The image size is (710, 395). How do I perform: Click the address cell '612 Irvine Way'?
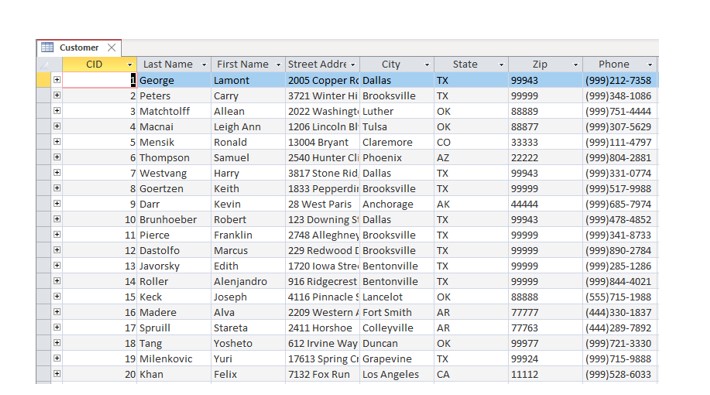[x=322, y=343]
